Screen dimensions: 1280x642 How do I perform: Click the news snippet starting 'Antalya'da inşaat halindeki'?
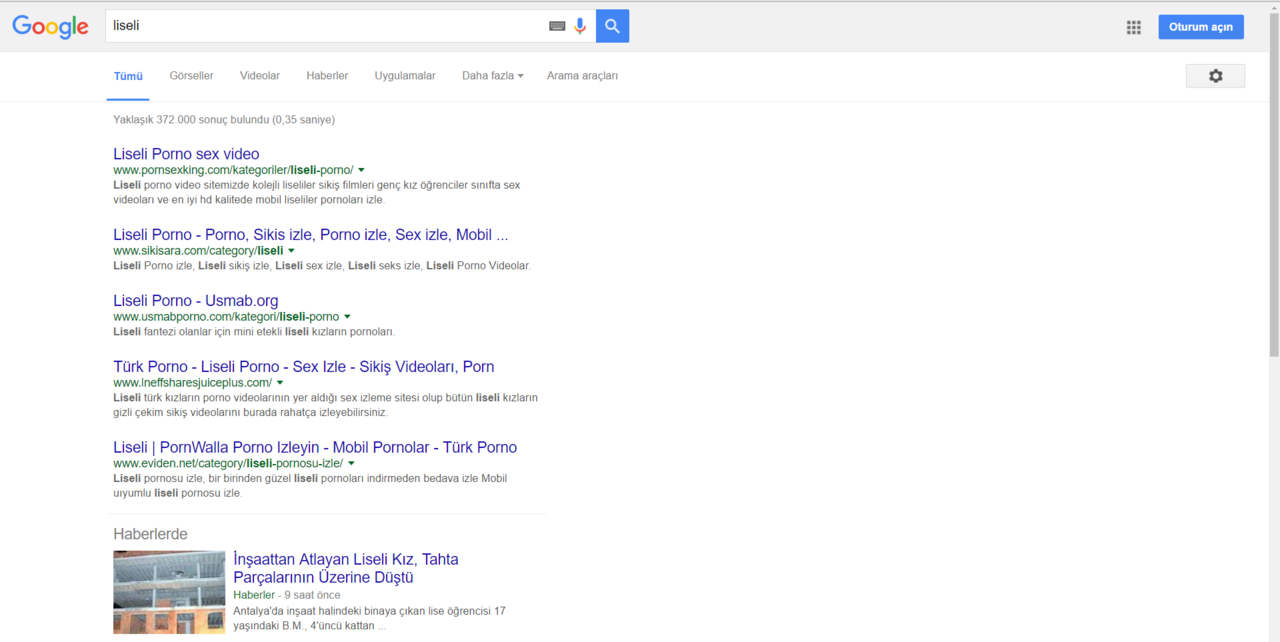[369, 618]
